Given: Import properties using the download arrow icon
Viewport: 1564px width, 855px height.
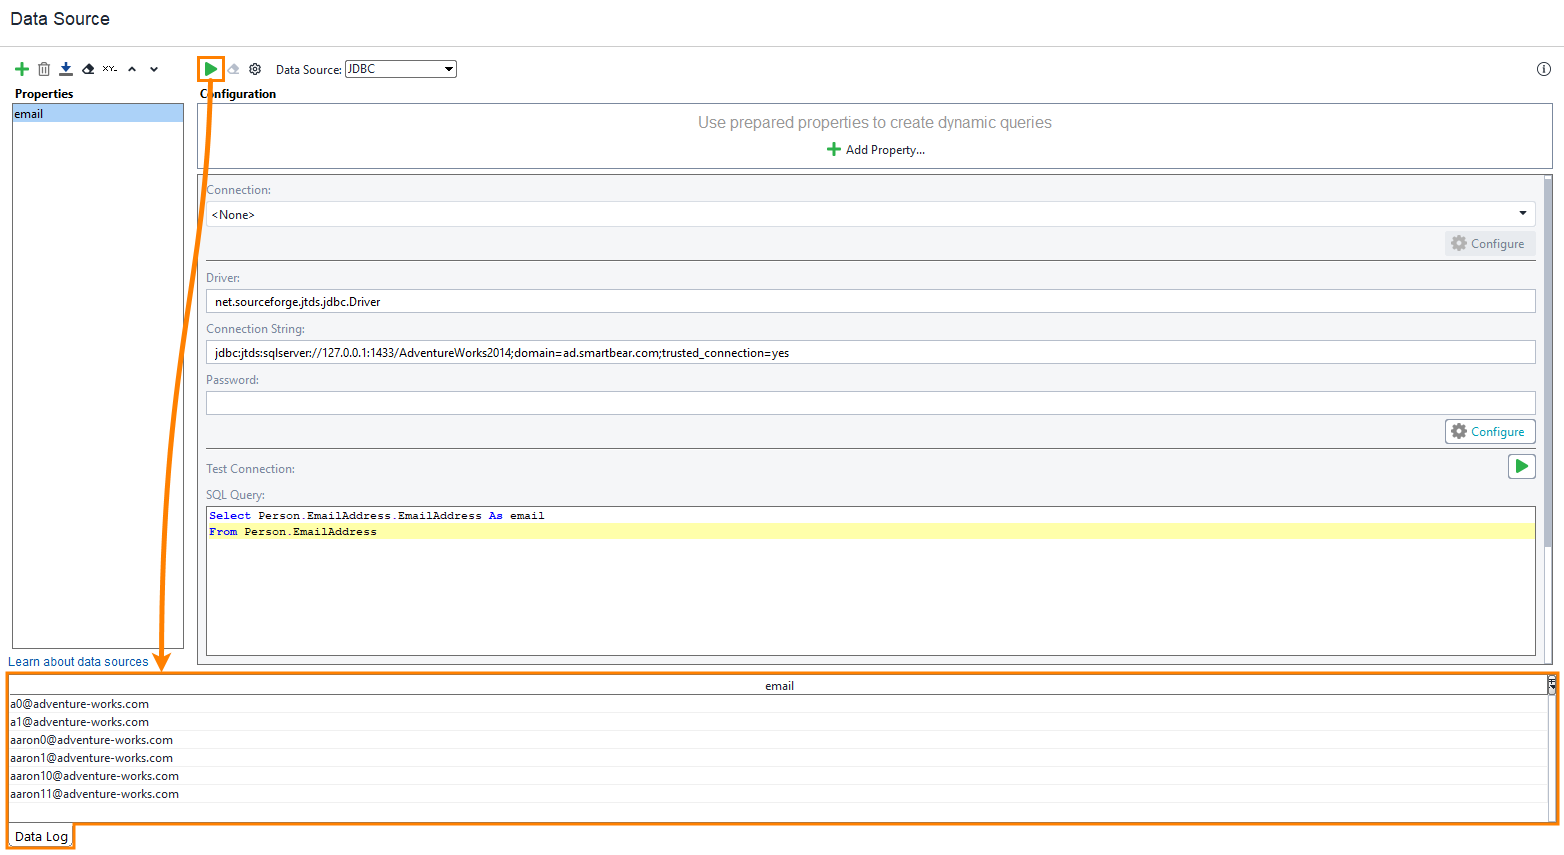Looking at the screenshot, I should 65,69.
